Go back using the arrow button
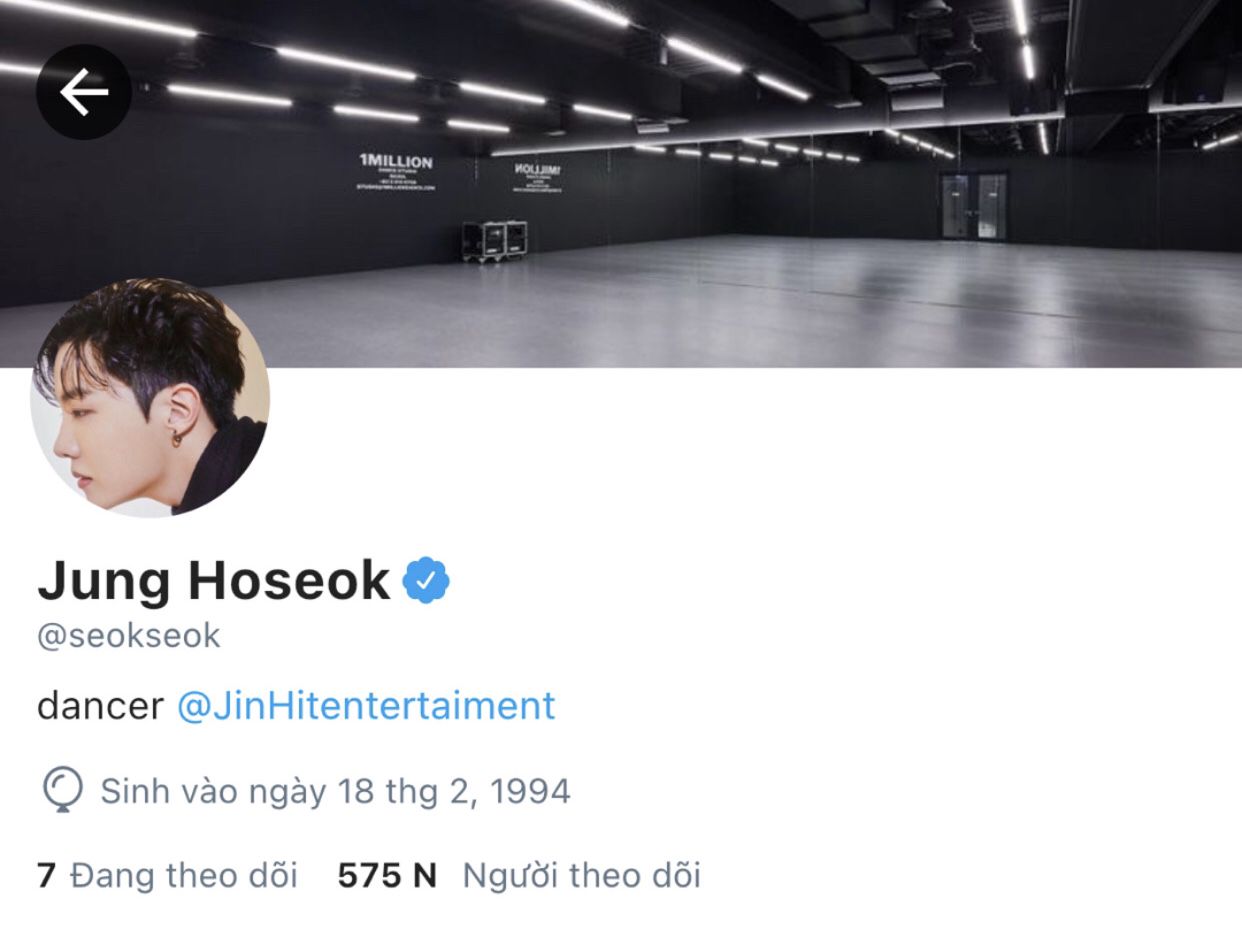Image resolution: width=1242 pixels, height=948 pixels. coord(84,92)
